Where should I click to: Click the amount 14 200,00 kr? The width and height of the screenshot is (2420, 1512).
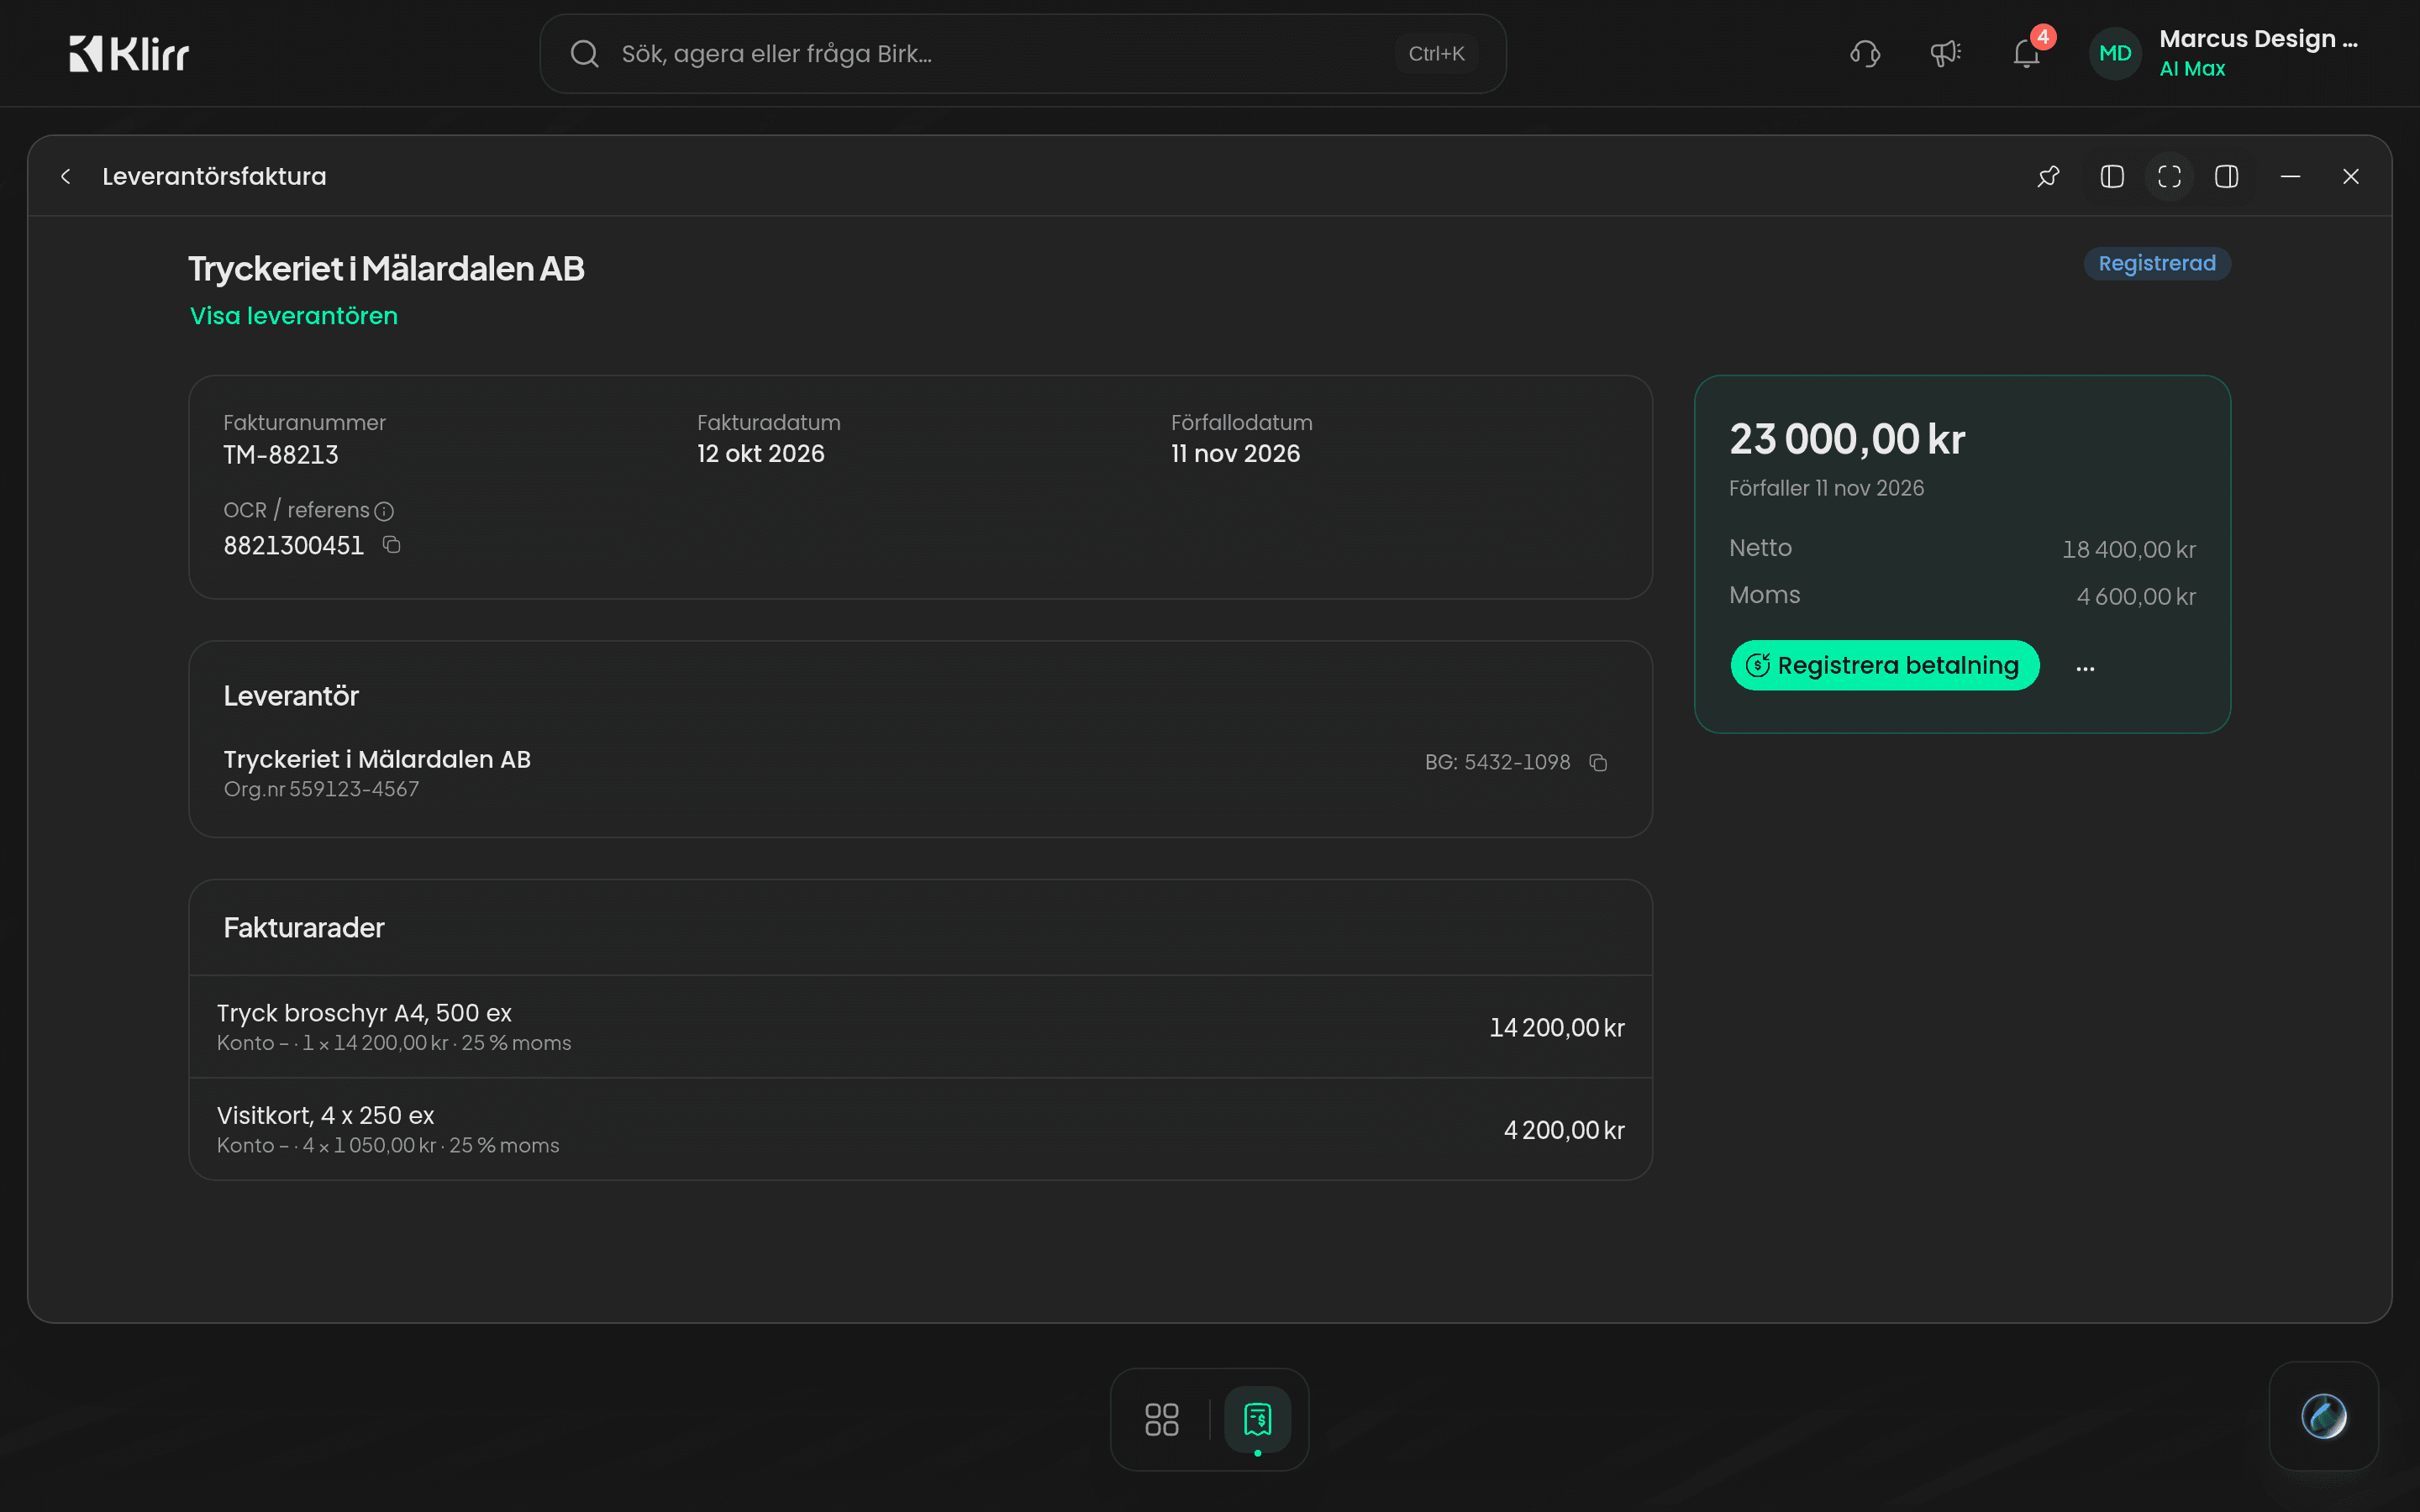(1557, 1028)
